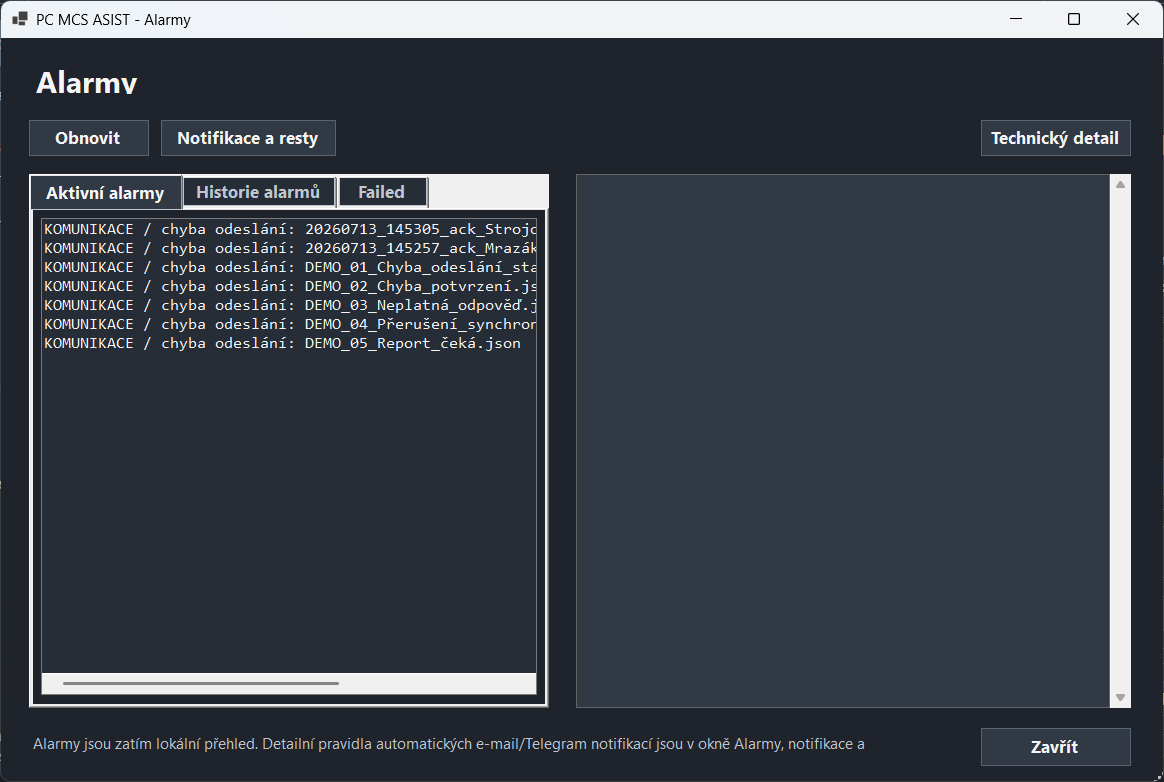This screenshot has width=1164, height=782.
Task: Click the scroll up arrow in detail panel
Action: tap(1120, 184)
